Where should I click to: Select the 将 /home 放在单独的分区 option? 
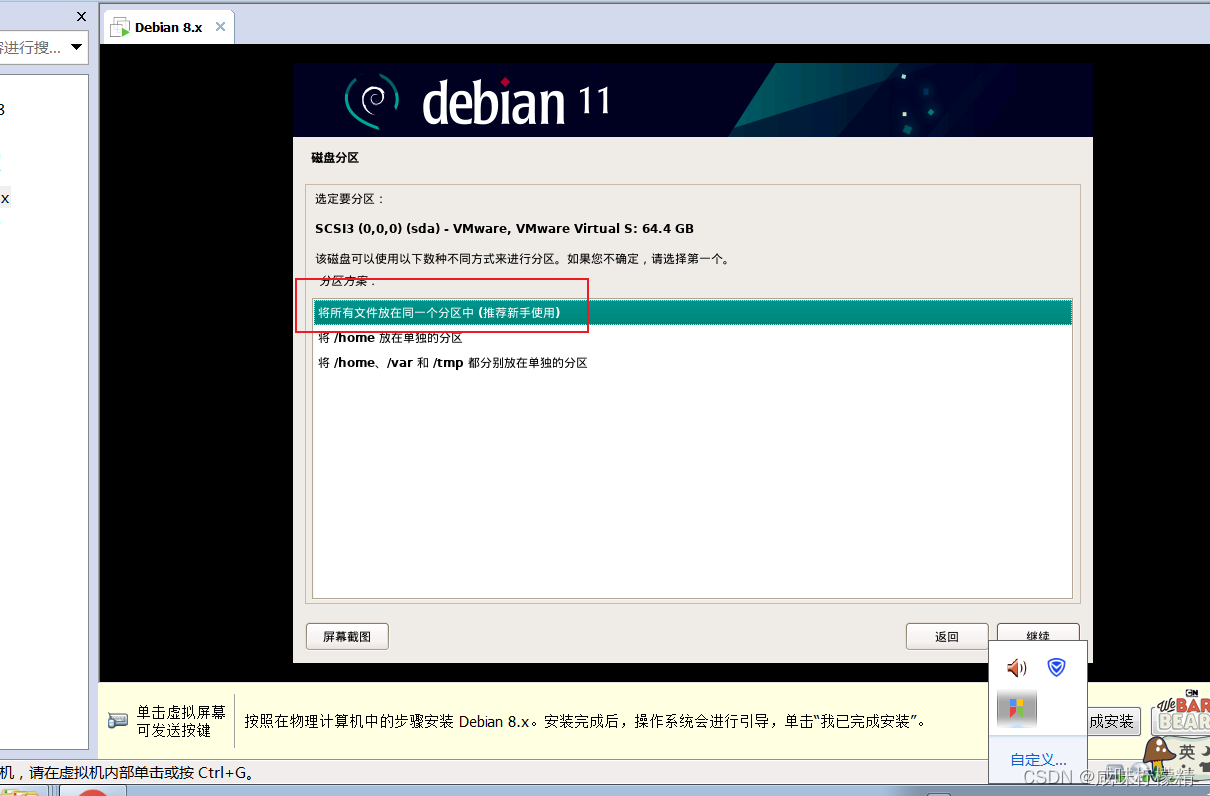tap(389, 338)
